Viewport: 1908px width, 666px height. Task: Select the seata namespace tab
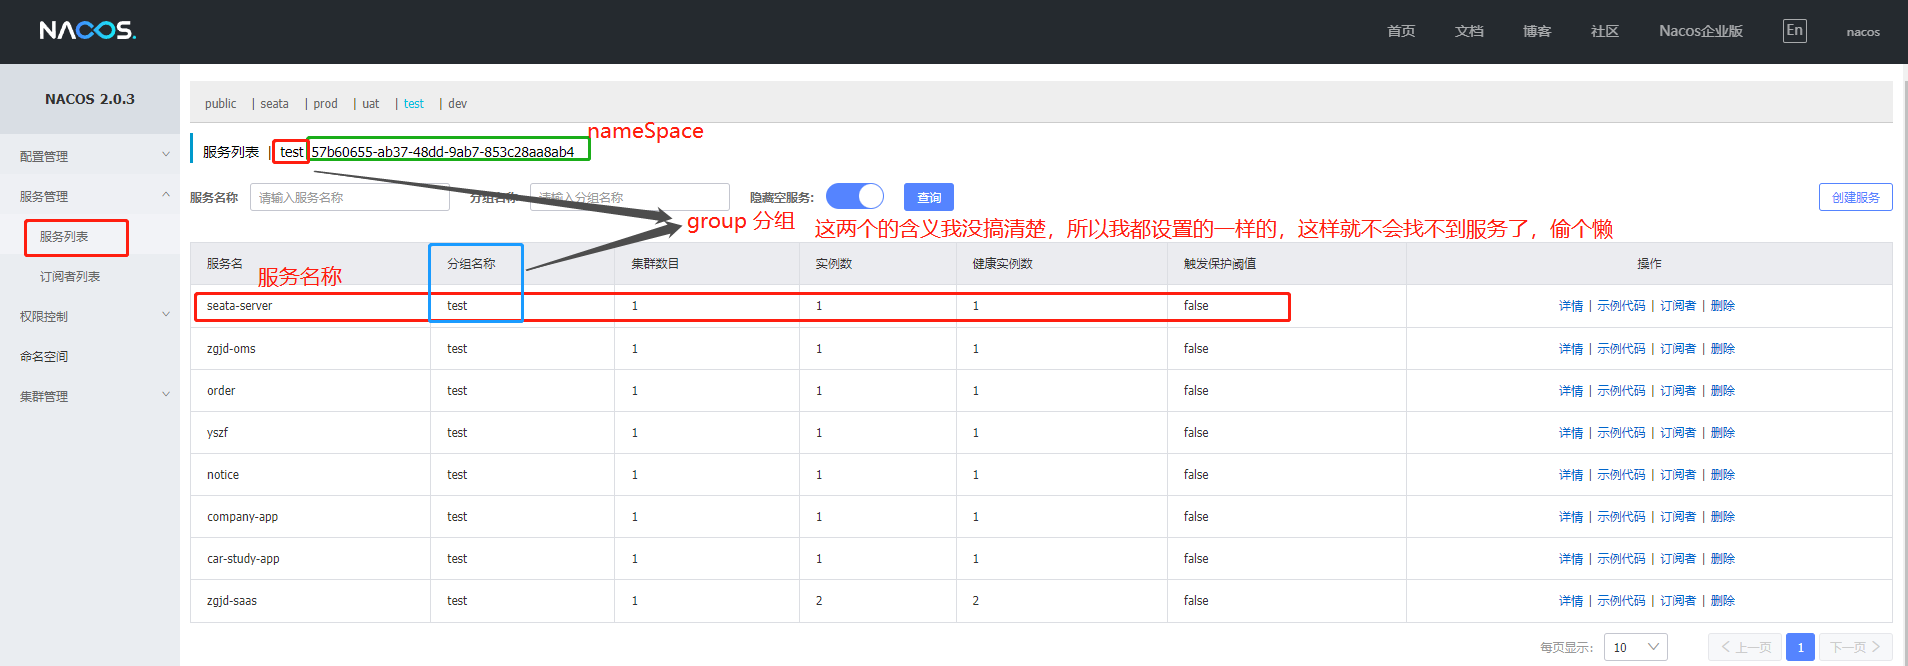click(274, 104)
